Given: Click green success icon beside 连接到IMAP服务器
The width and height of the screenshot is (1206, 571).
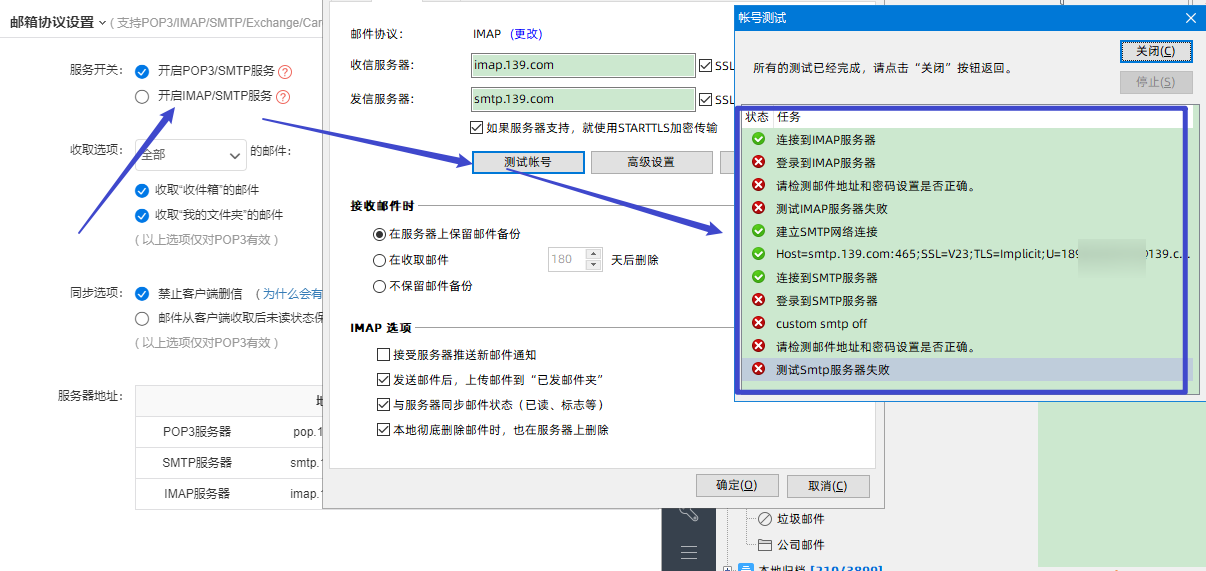Looking at the screenshot, I should coord(759,139).
